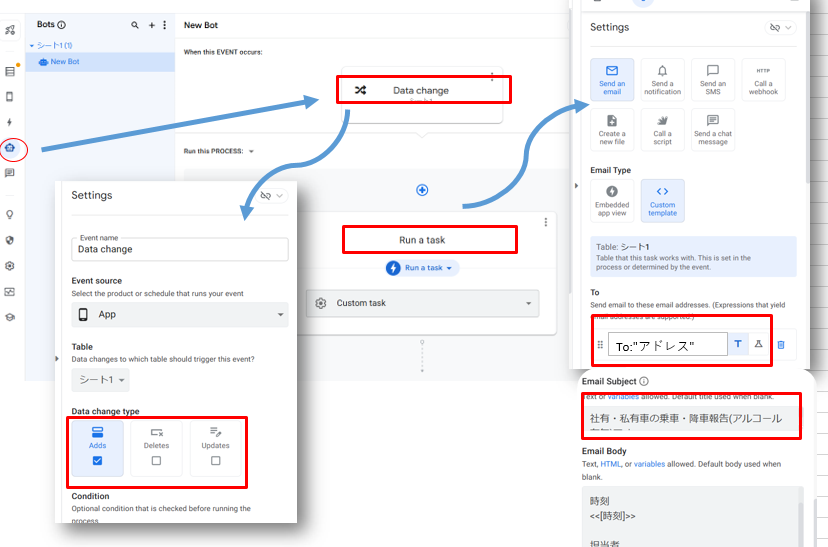Add a step with the plus circle

point(422,190)
